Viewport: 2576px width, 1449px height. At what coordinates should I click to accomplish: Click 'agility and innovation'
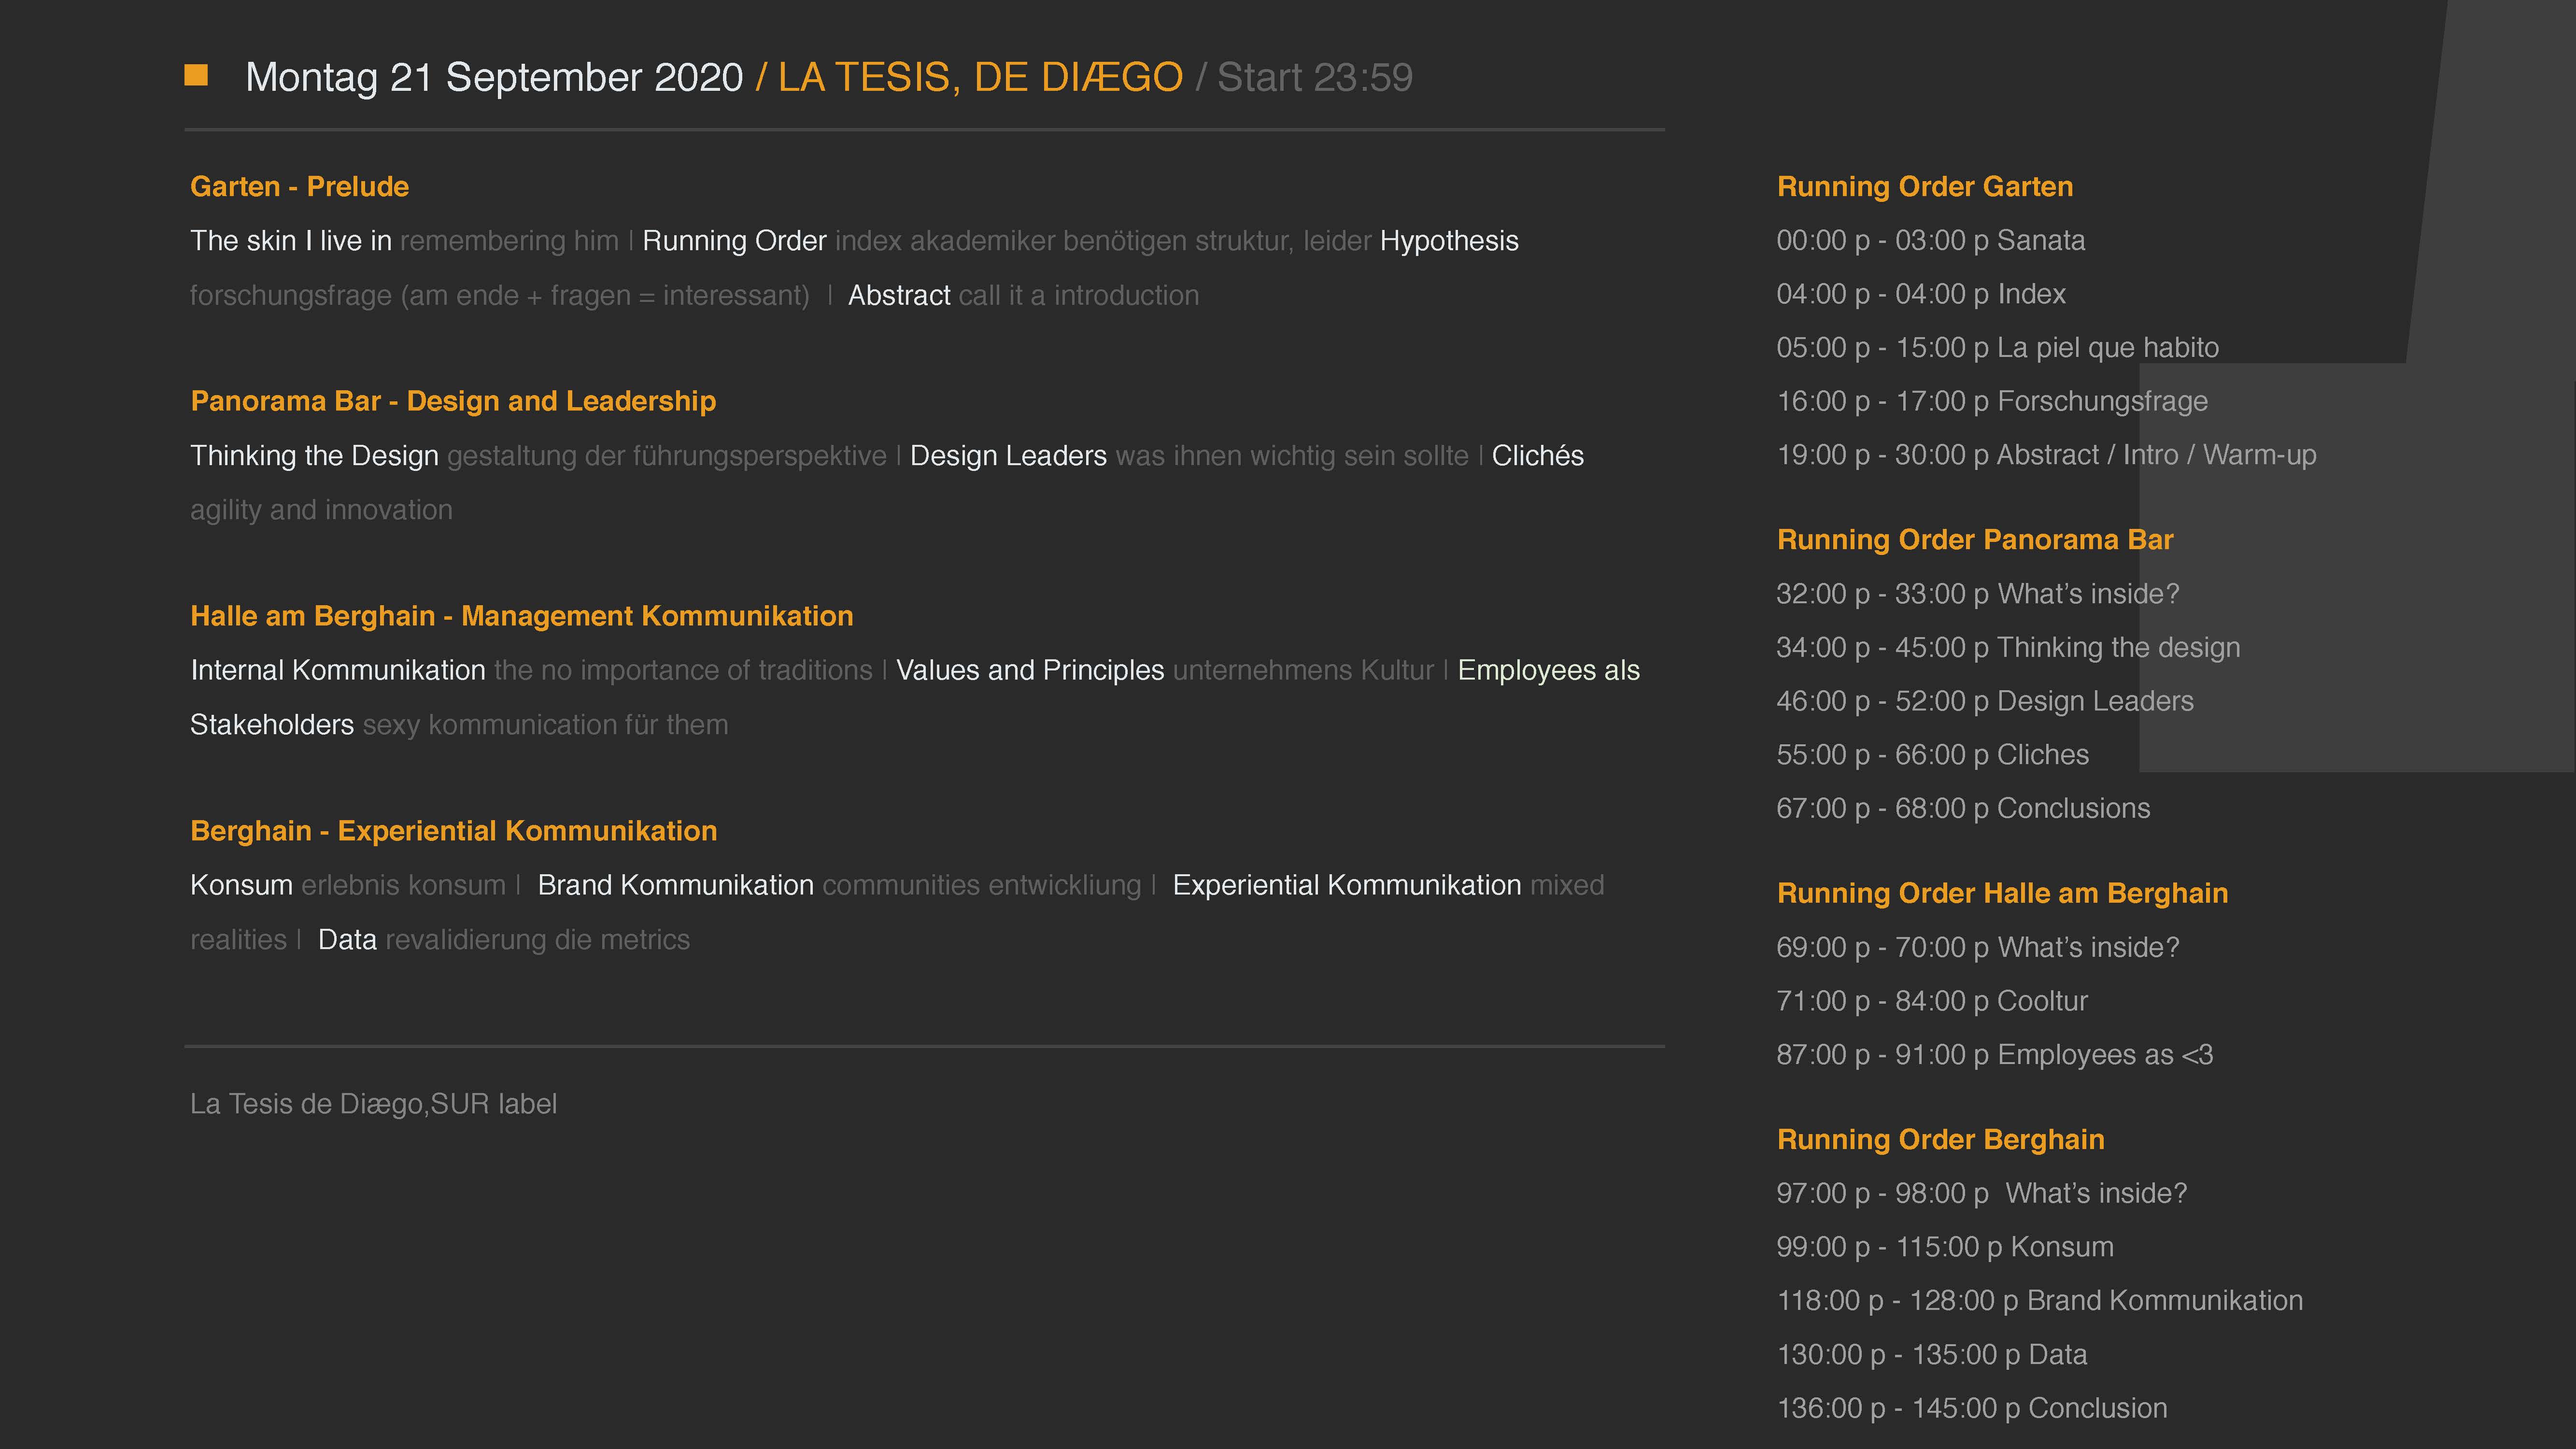(x=321, y=510)
